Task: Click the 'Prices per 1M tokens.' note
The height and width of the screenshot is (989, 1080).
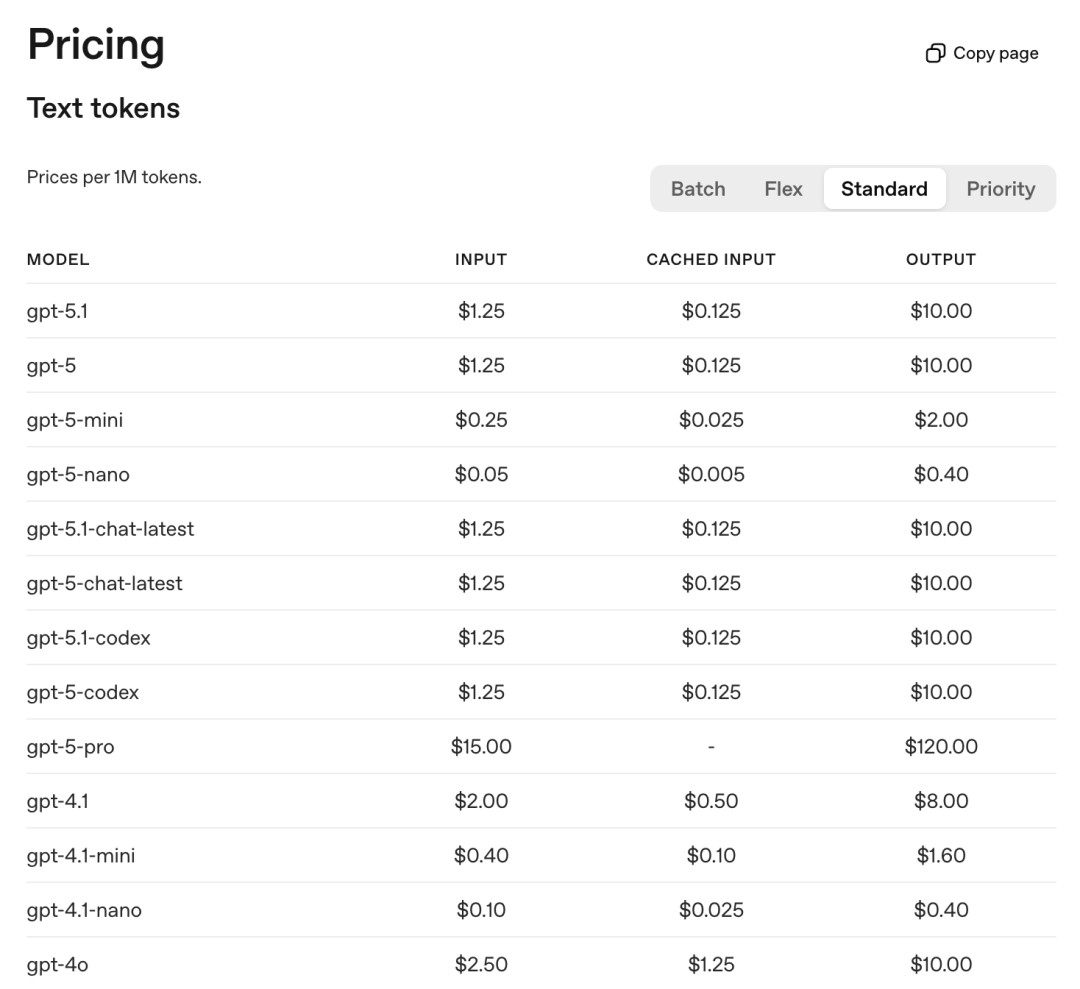Action: (x=114, y=177)
